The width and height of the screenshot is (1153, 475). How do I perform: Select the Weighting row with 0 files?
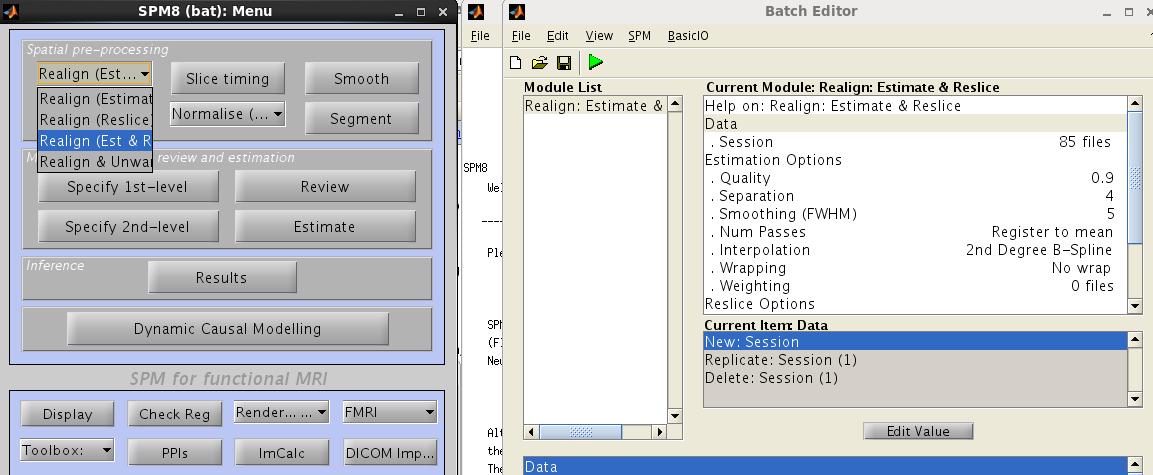[x=915, y=286]
